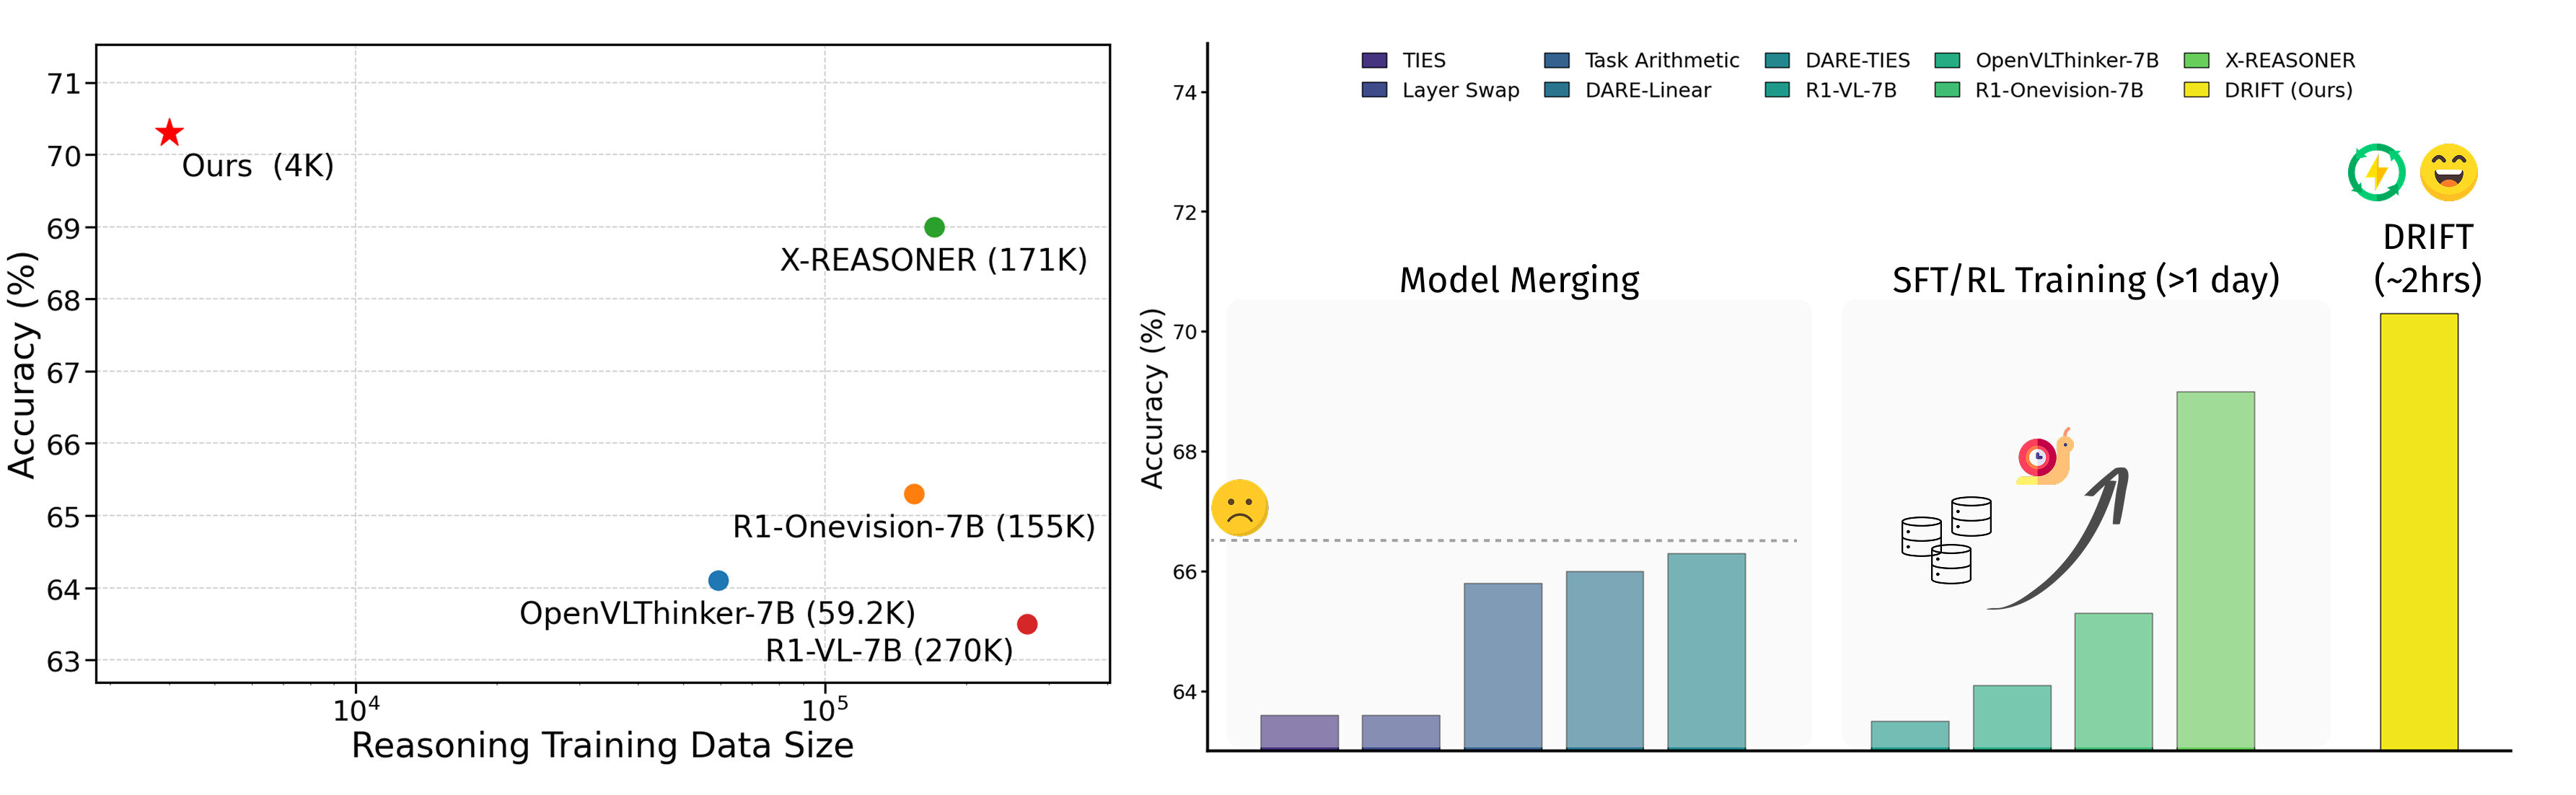Click the TIES legend color swatch
The image size is (2576, 795).
pyautogui.click(x=1374, y=61)
